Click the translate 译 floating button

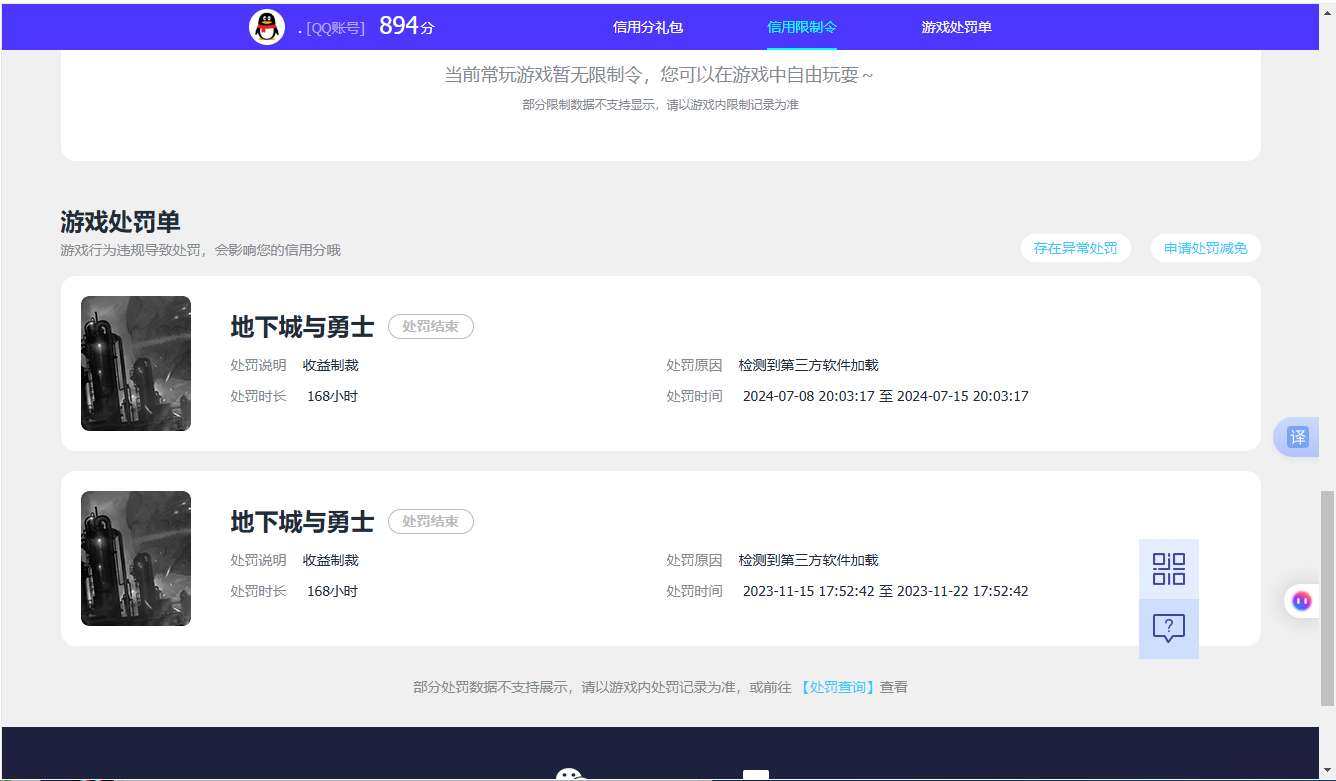click(x=1297, y=437)
